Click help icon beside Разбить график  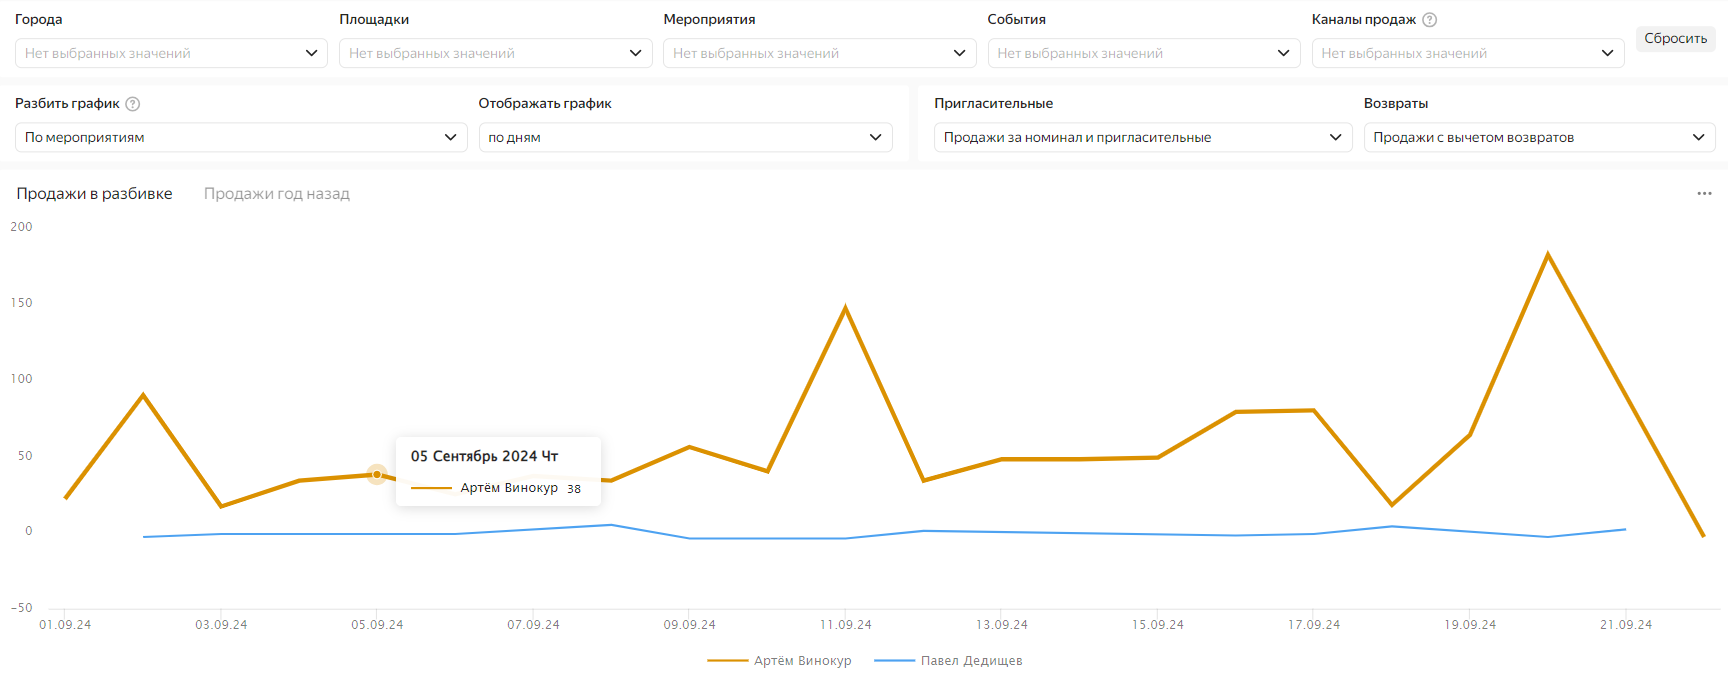point(132,104)
